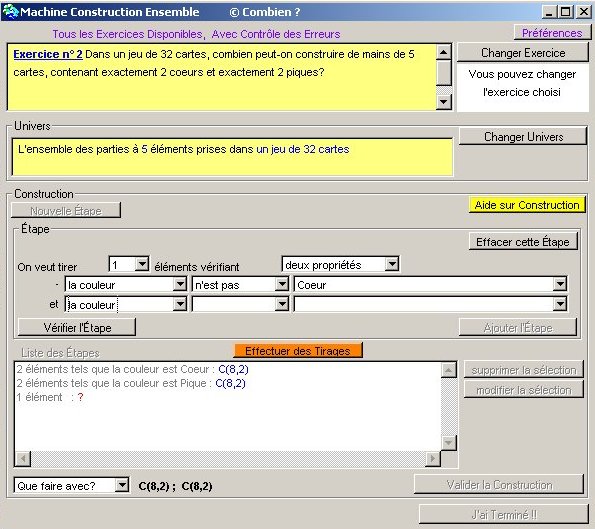Click the exercise text scroll down arrow
Screen dimensions: 595x529
[444, 102]
